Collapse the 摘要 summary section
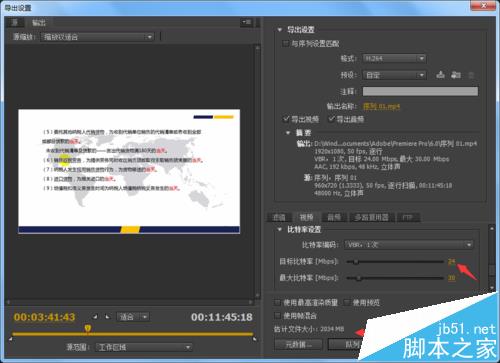The image size is (500, 363). click(288, 133)
